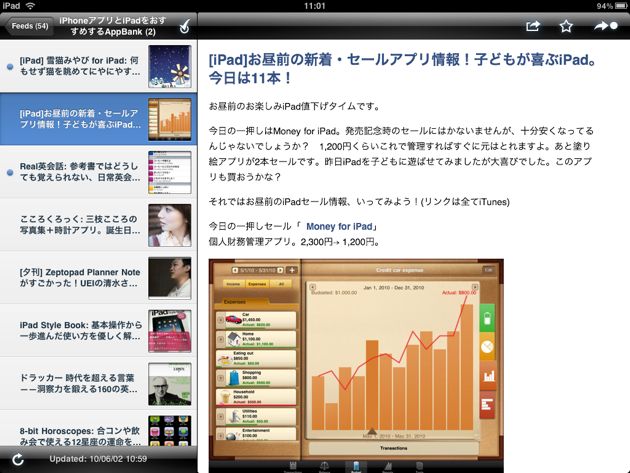Tap the Real英会話 screenshot thumbnail

tap(170, 172)
